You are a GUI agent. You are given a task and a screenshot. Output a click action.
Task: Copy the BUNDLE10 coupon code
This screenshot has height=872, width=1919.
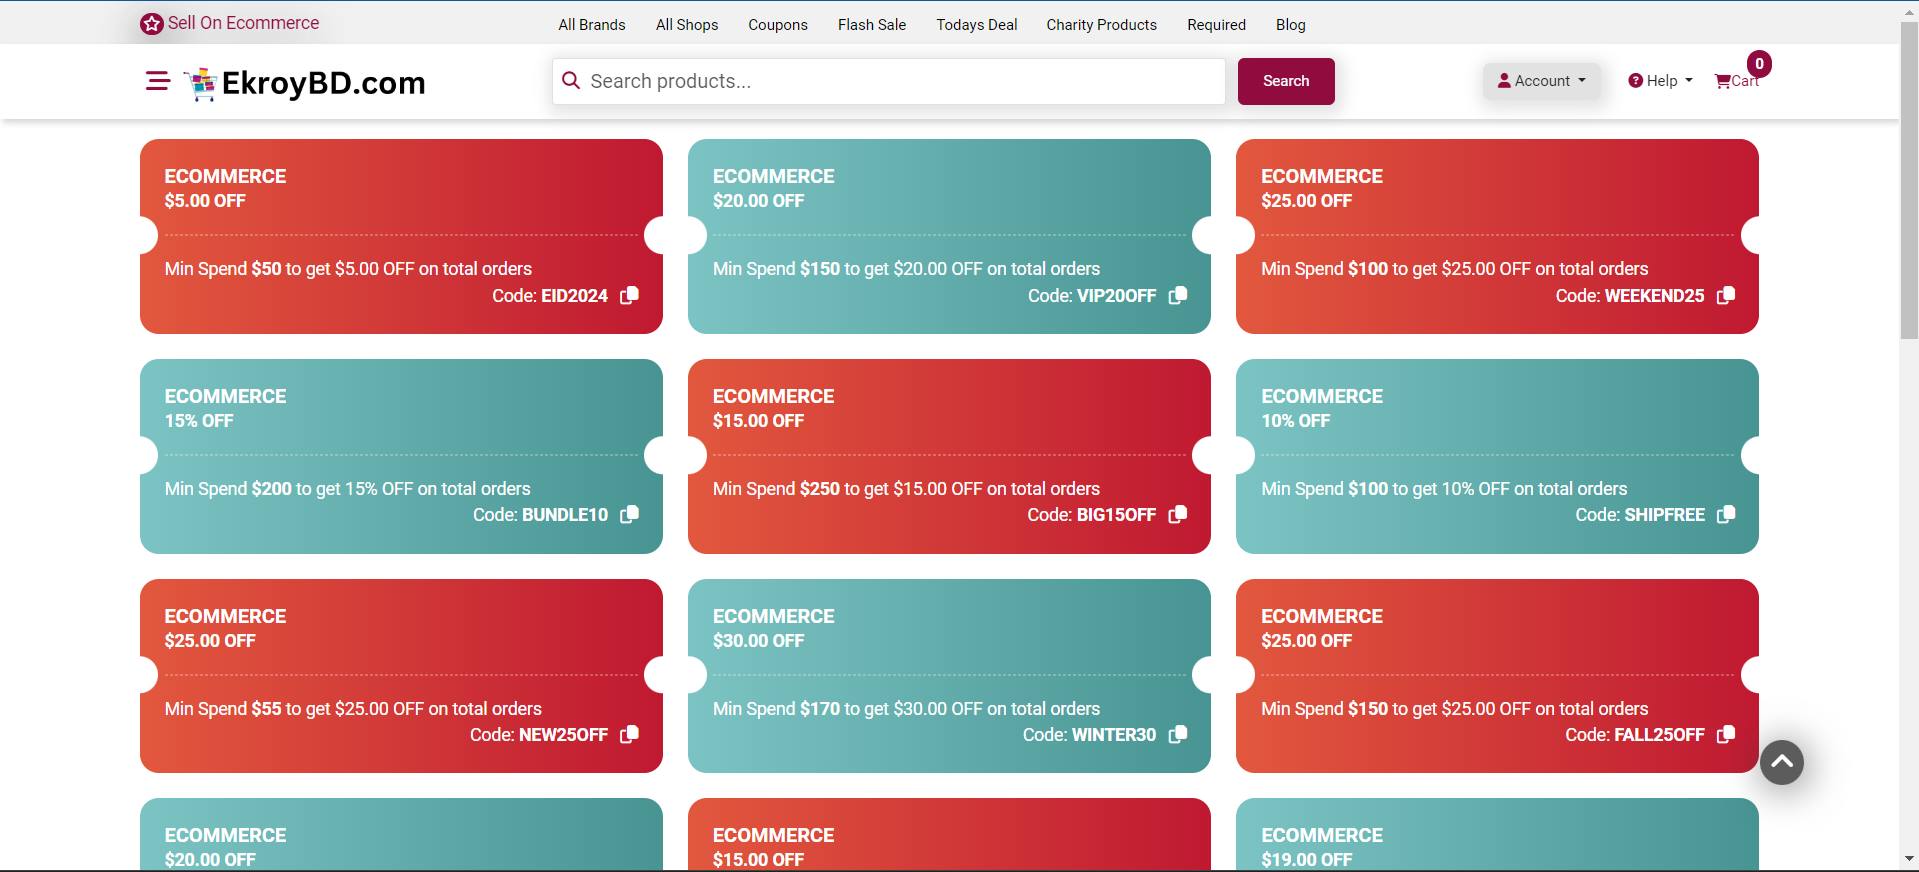click(x=629, y=514)
